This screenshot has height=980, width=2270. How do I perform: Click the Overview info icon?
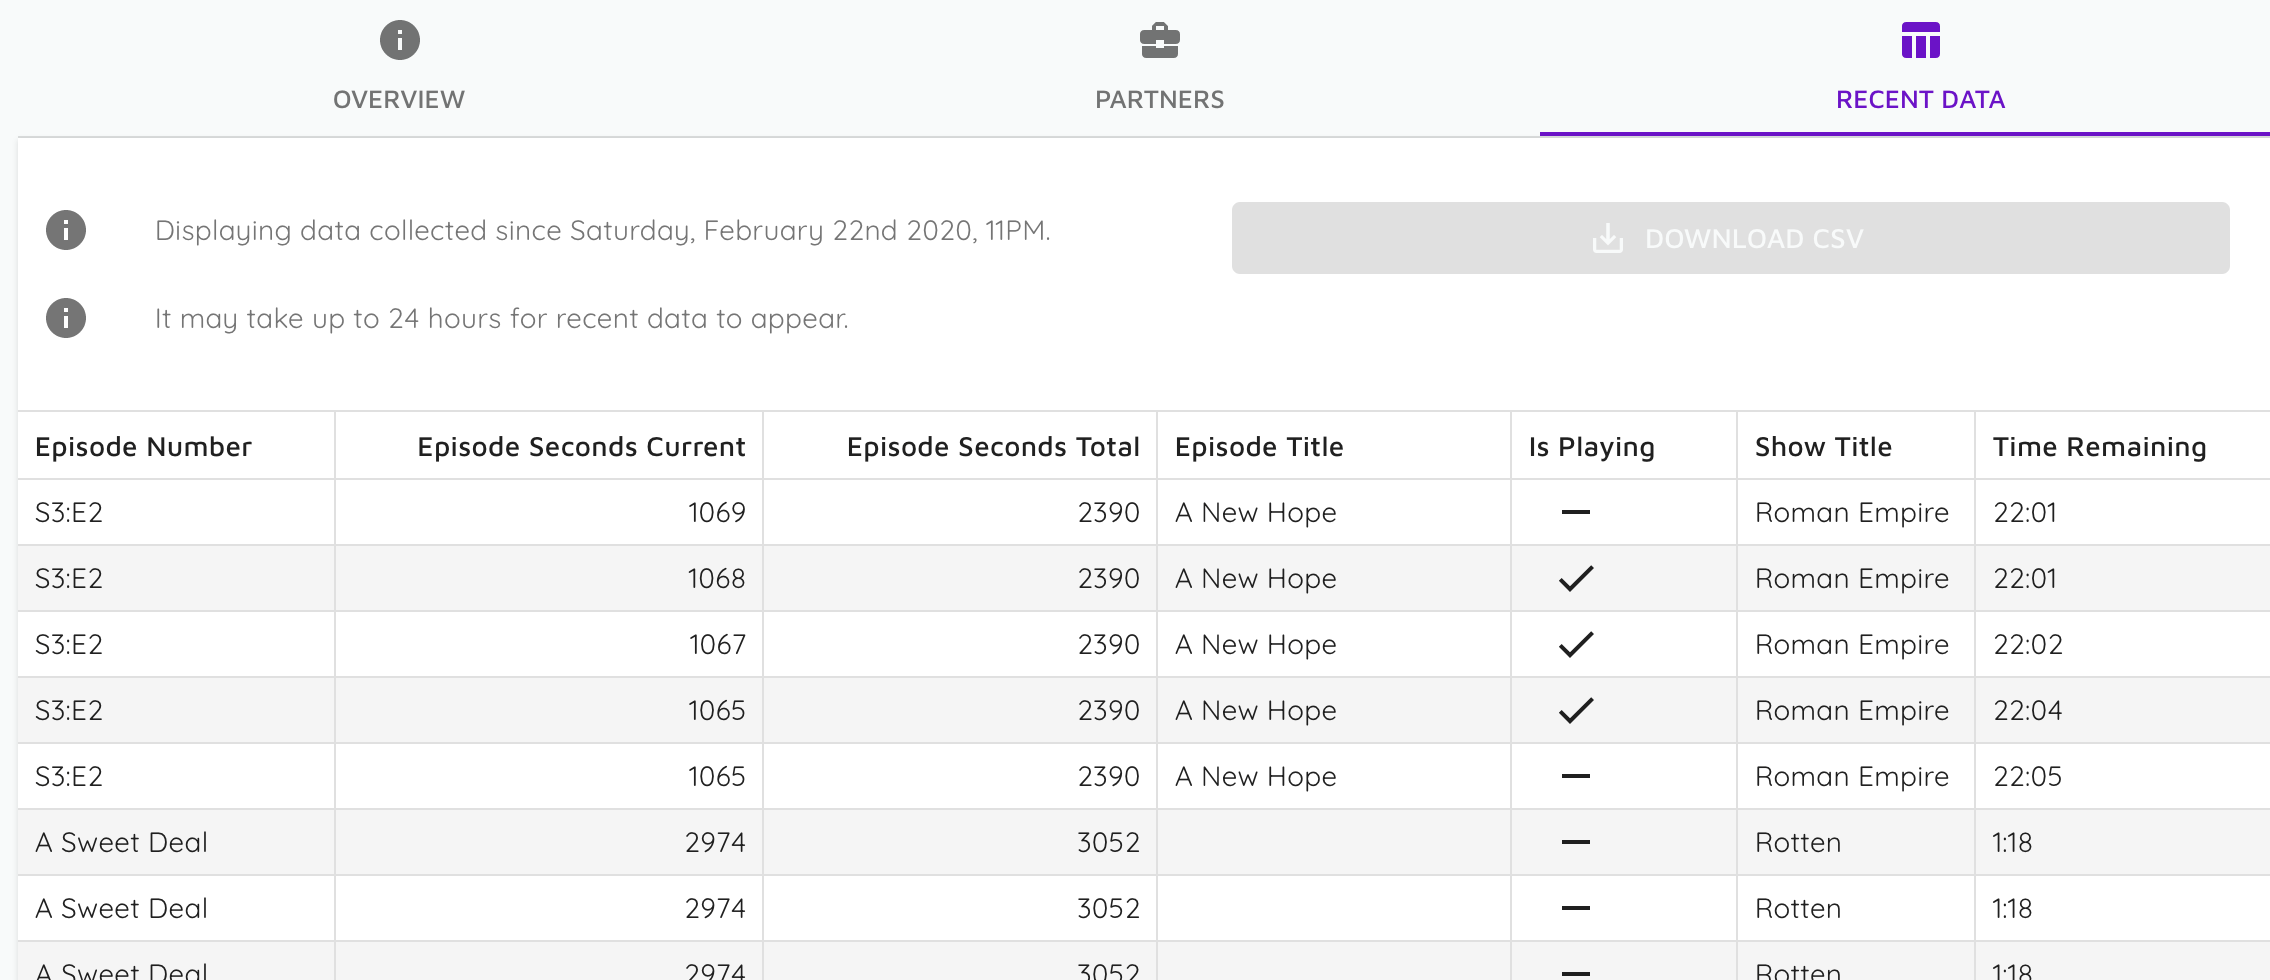point(399,40)
